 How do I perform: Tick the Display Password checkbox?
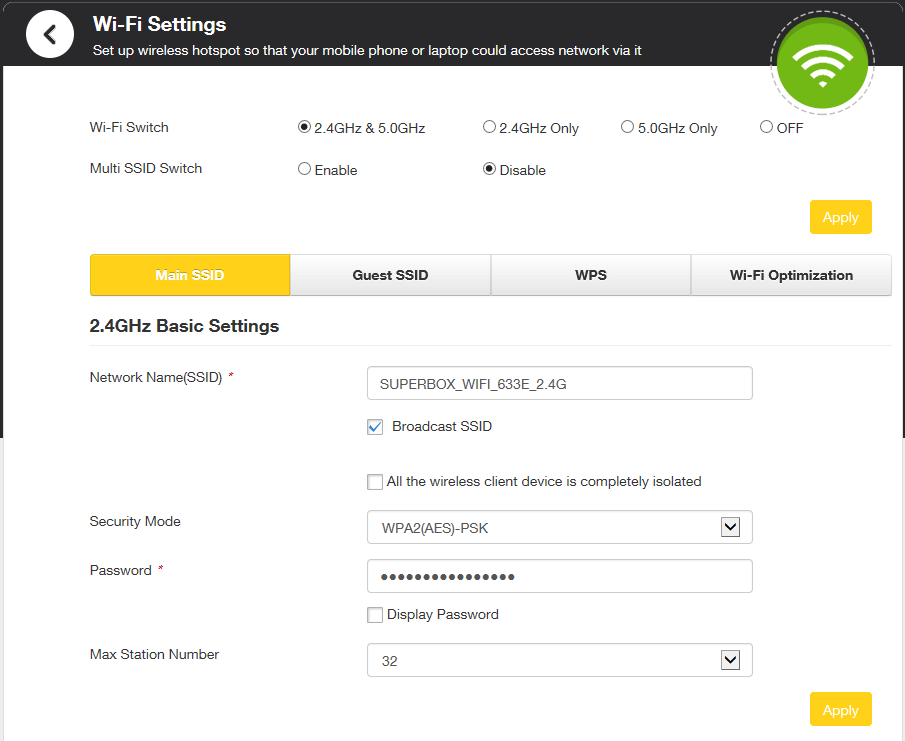tap(375, 615)
